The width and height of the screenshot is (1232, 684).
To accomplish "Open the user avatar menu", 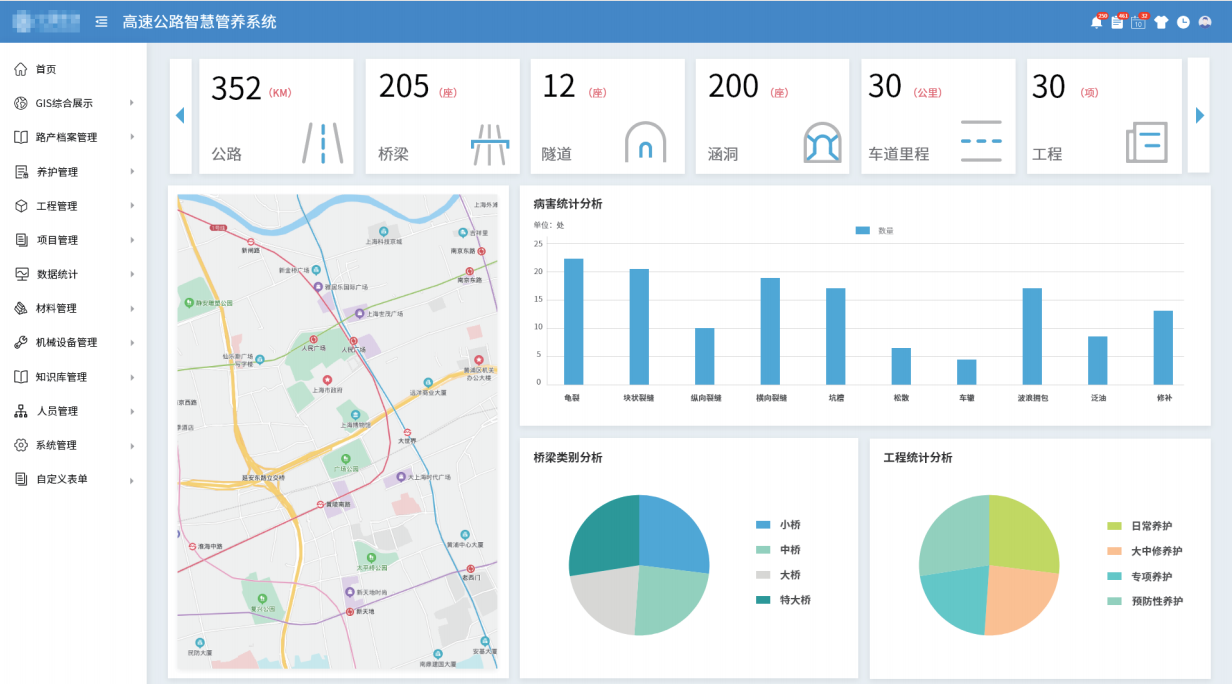I will tap(1205, 22).
